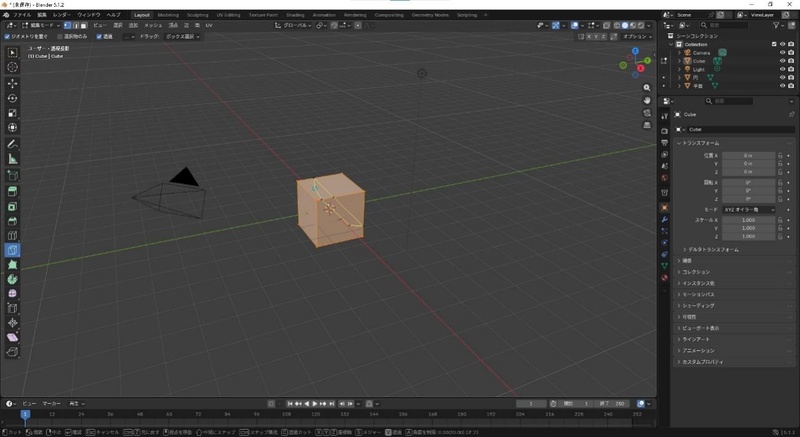Expand the delta transform panel
The width and height of the screenshot is (800, 437).
[711, 249]
